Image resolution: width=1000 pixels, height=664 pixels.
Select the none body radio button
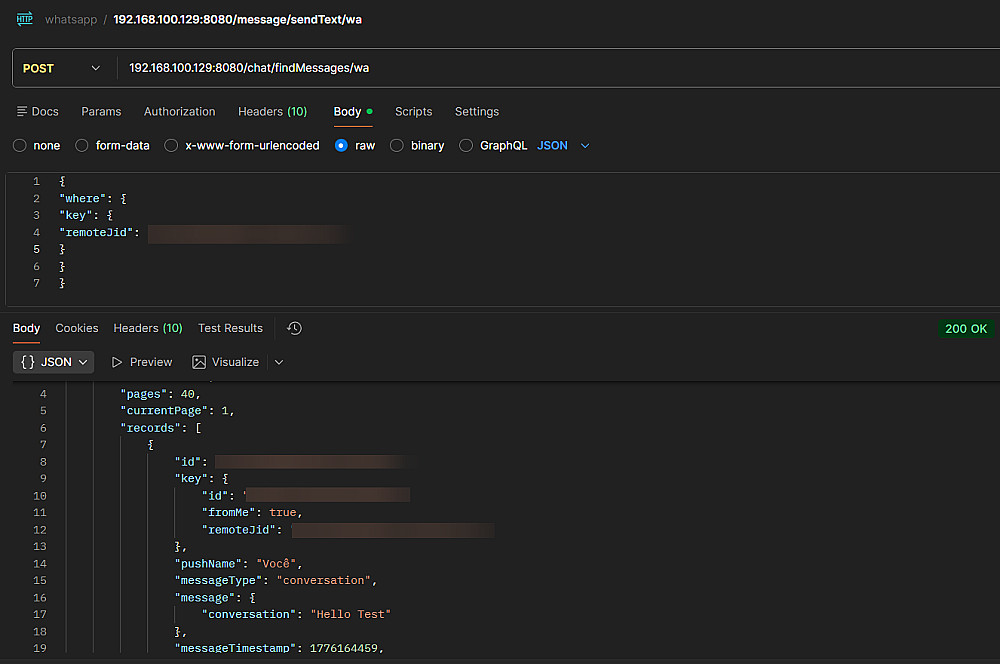(x=20, y=146)
